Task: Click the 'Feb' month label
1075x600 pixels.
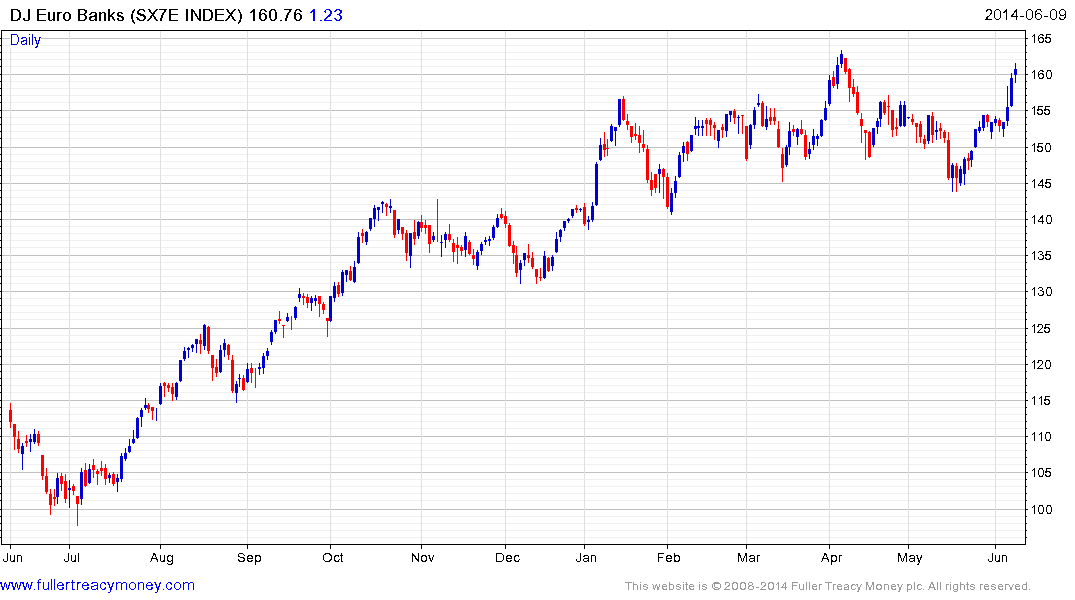Action: 668,558
